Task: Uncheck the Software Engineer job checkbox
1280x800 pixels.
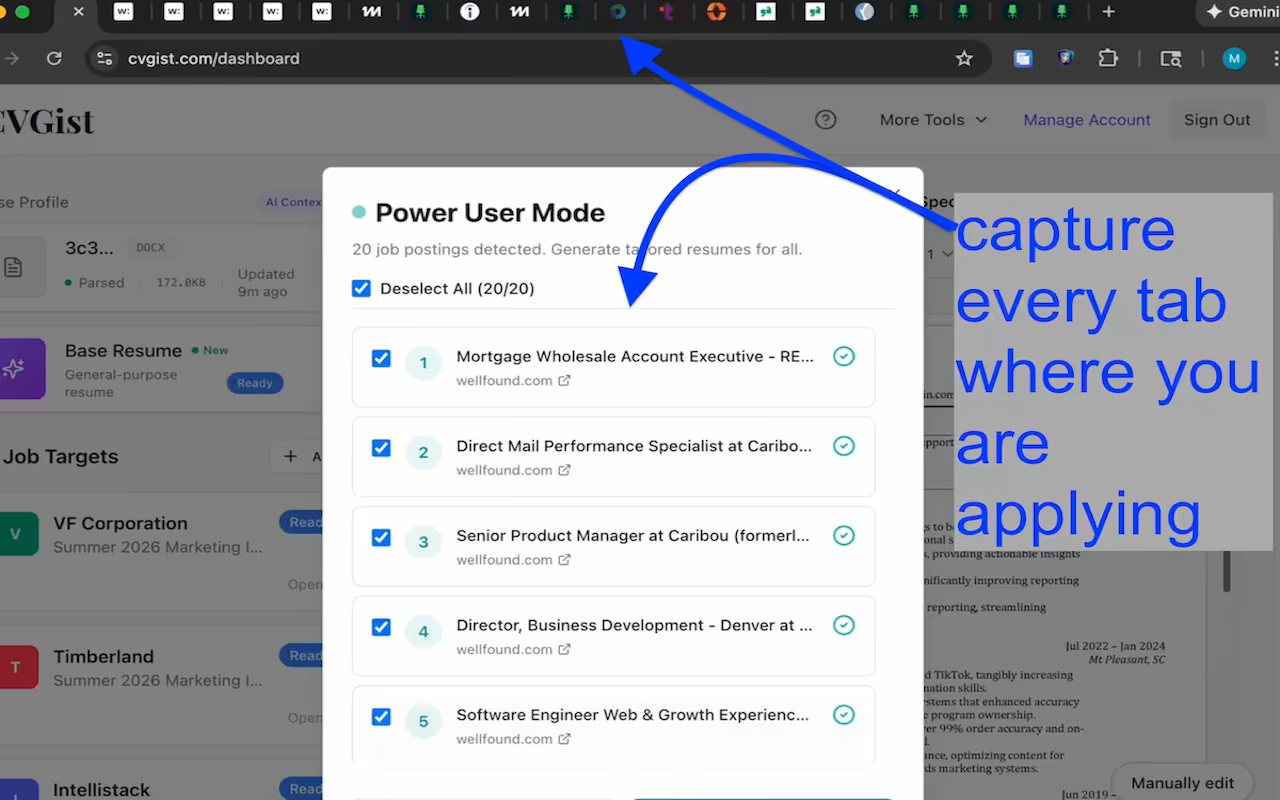Action: point(381,716)
